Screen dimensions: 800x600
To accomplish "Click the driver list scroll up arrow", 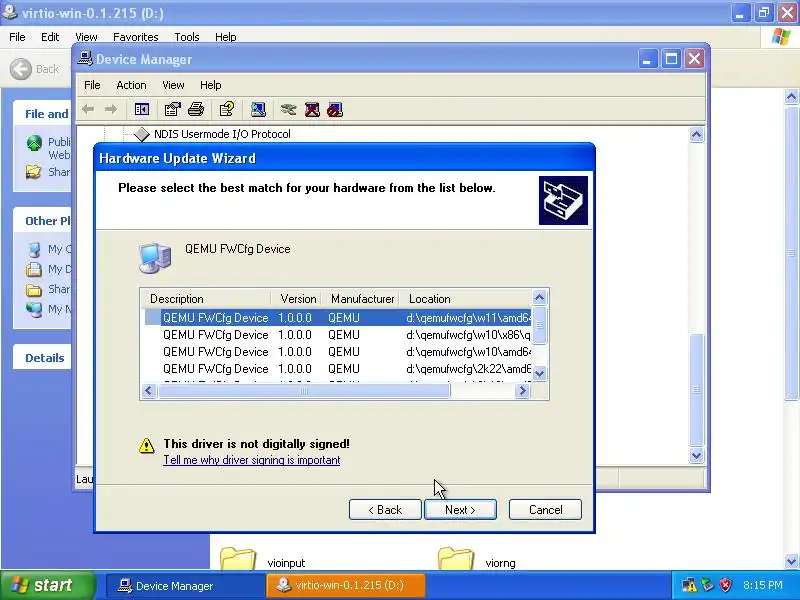I will (539, 297).
